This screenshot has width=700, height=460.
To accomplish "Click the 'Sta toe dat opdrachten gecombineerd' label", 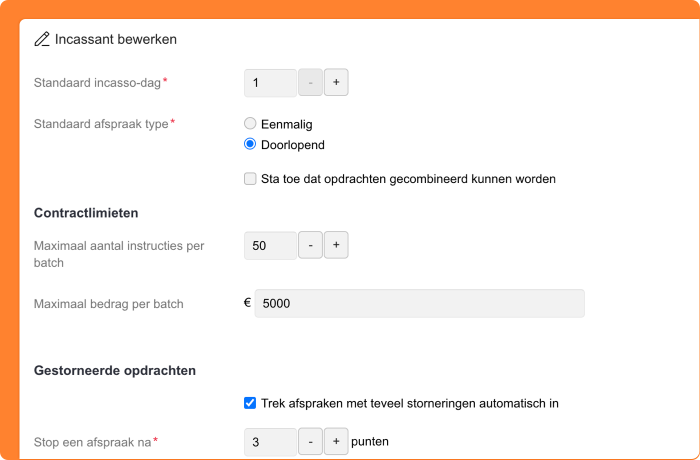I will (408, 179).
